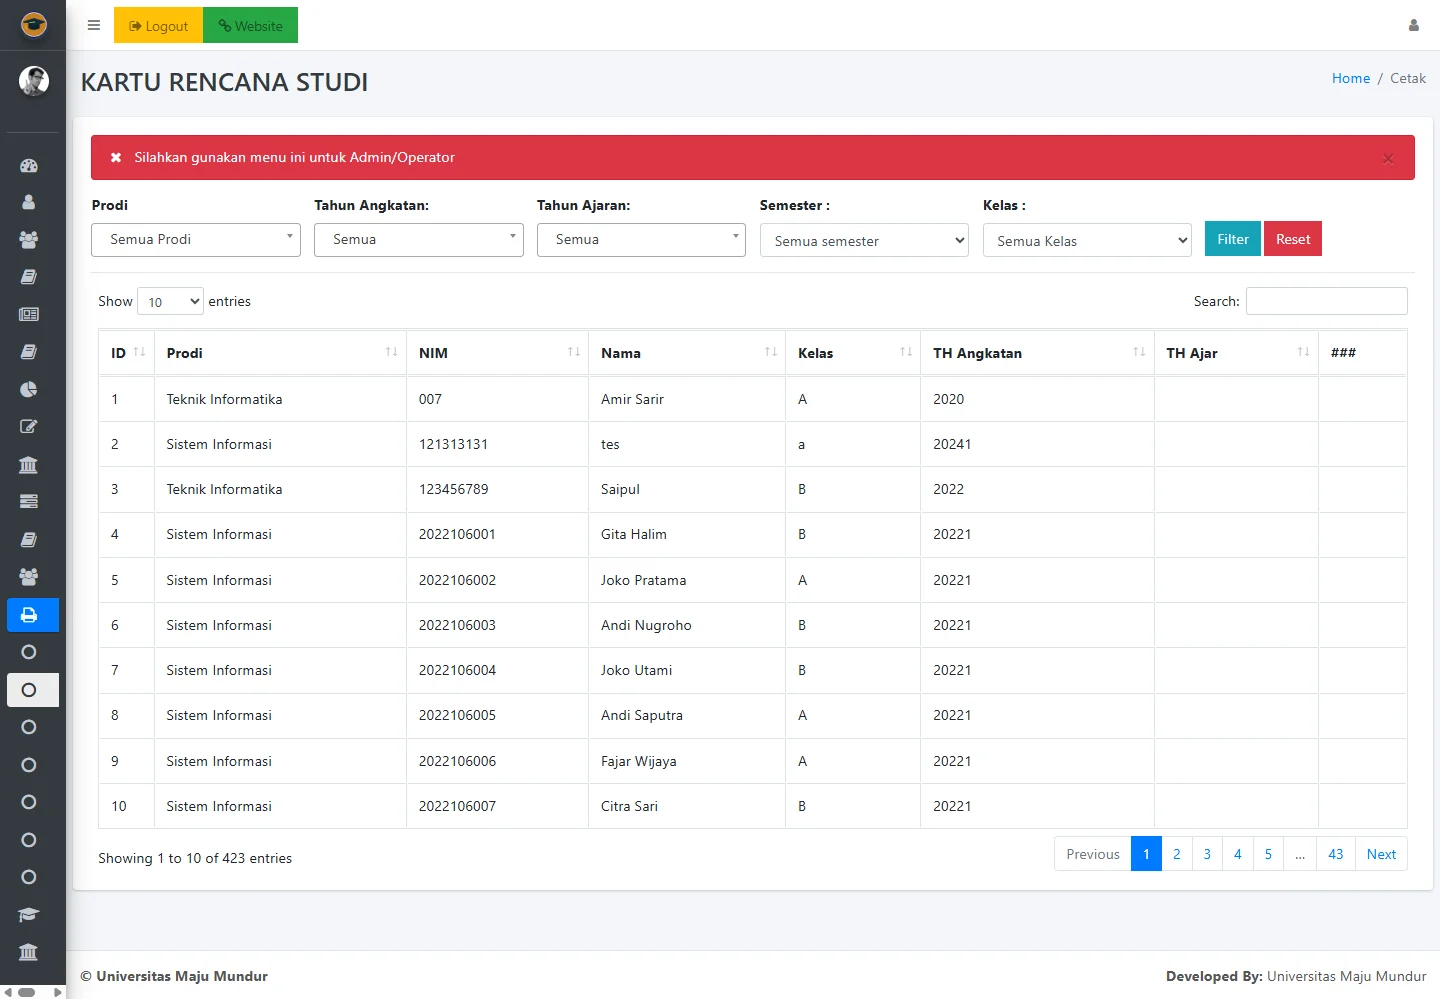Click the red Reset button

click(1292, 239)
